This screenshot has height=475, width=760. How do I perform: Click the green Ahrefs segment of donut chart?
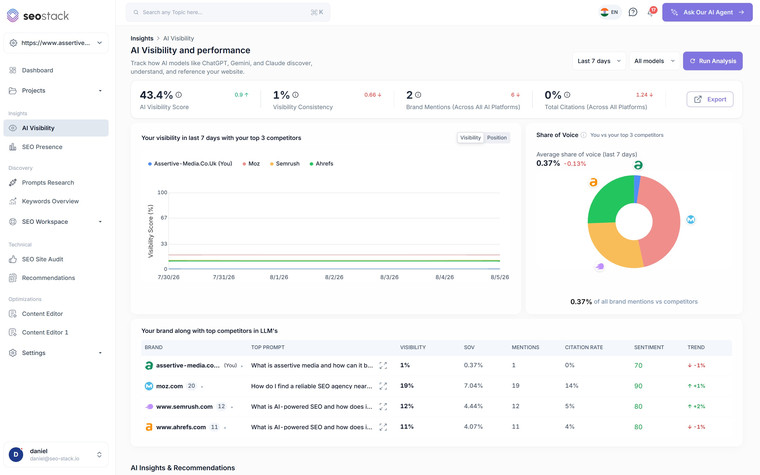[x=607, y=199]
